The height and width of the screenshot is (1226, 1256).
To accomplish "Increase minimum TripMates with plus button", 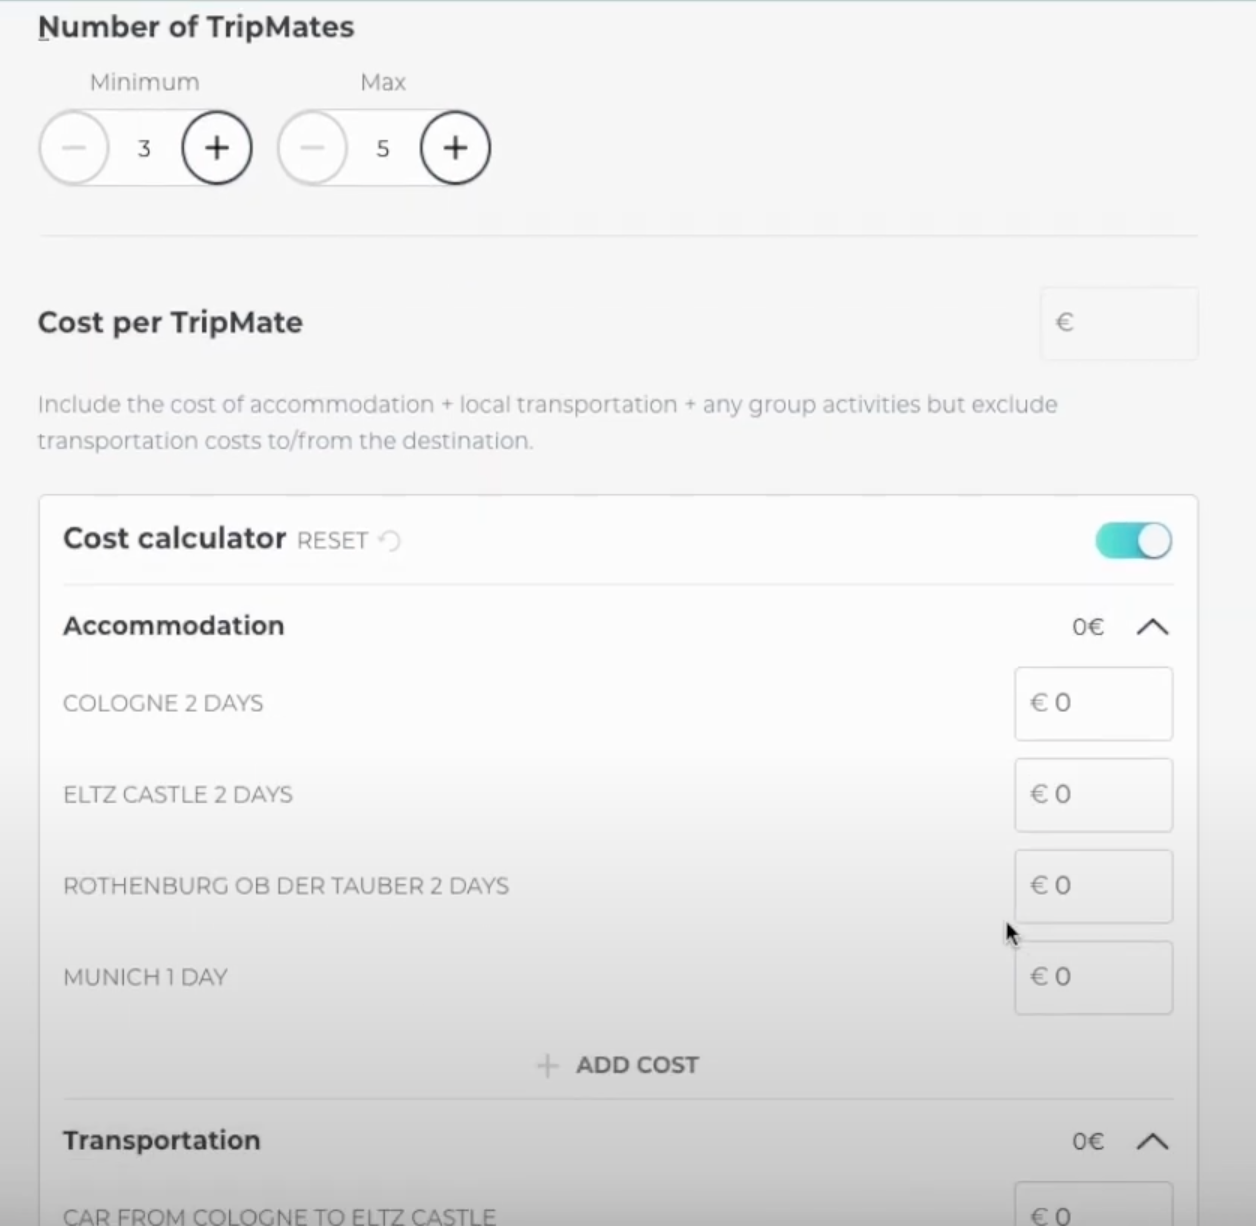I will coord(217,148).
